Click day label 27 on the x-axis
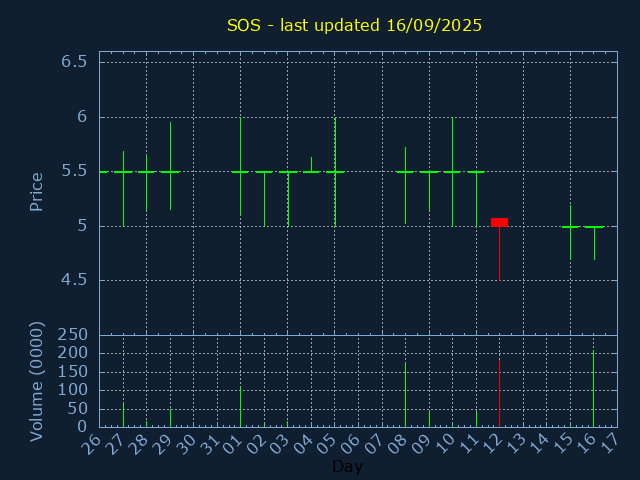 [x=114, y=444]
